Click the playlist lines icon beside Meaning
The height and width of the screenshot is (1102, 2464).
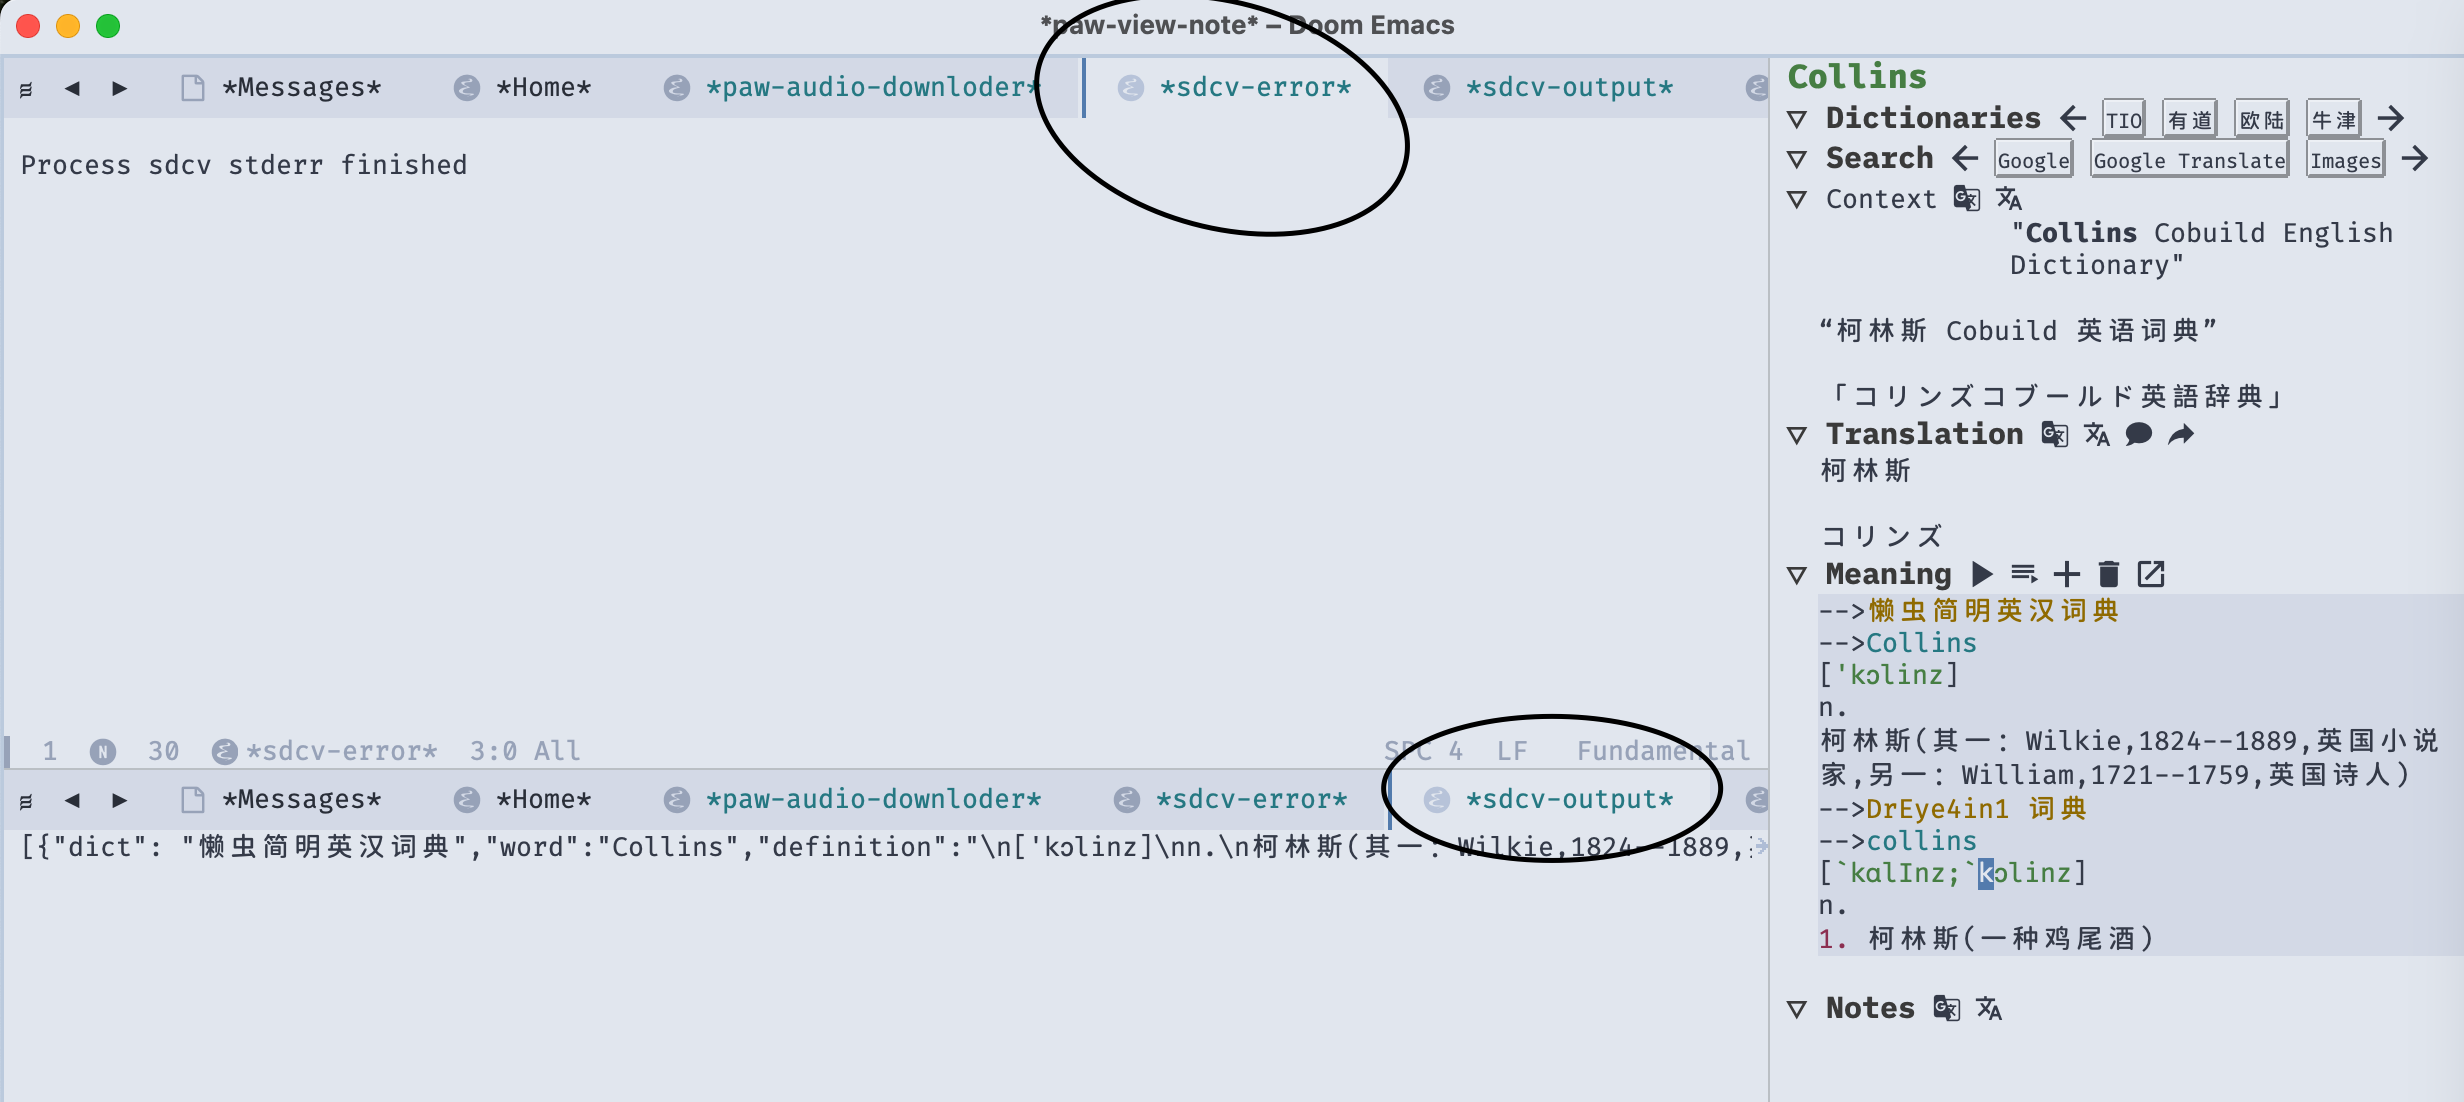click(2024, 574)
